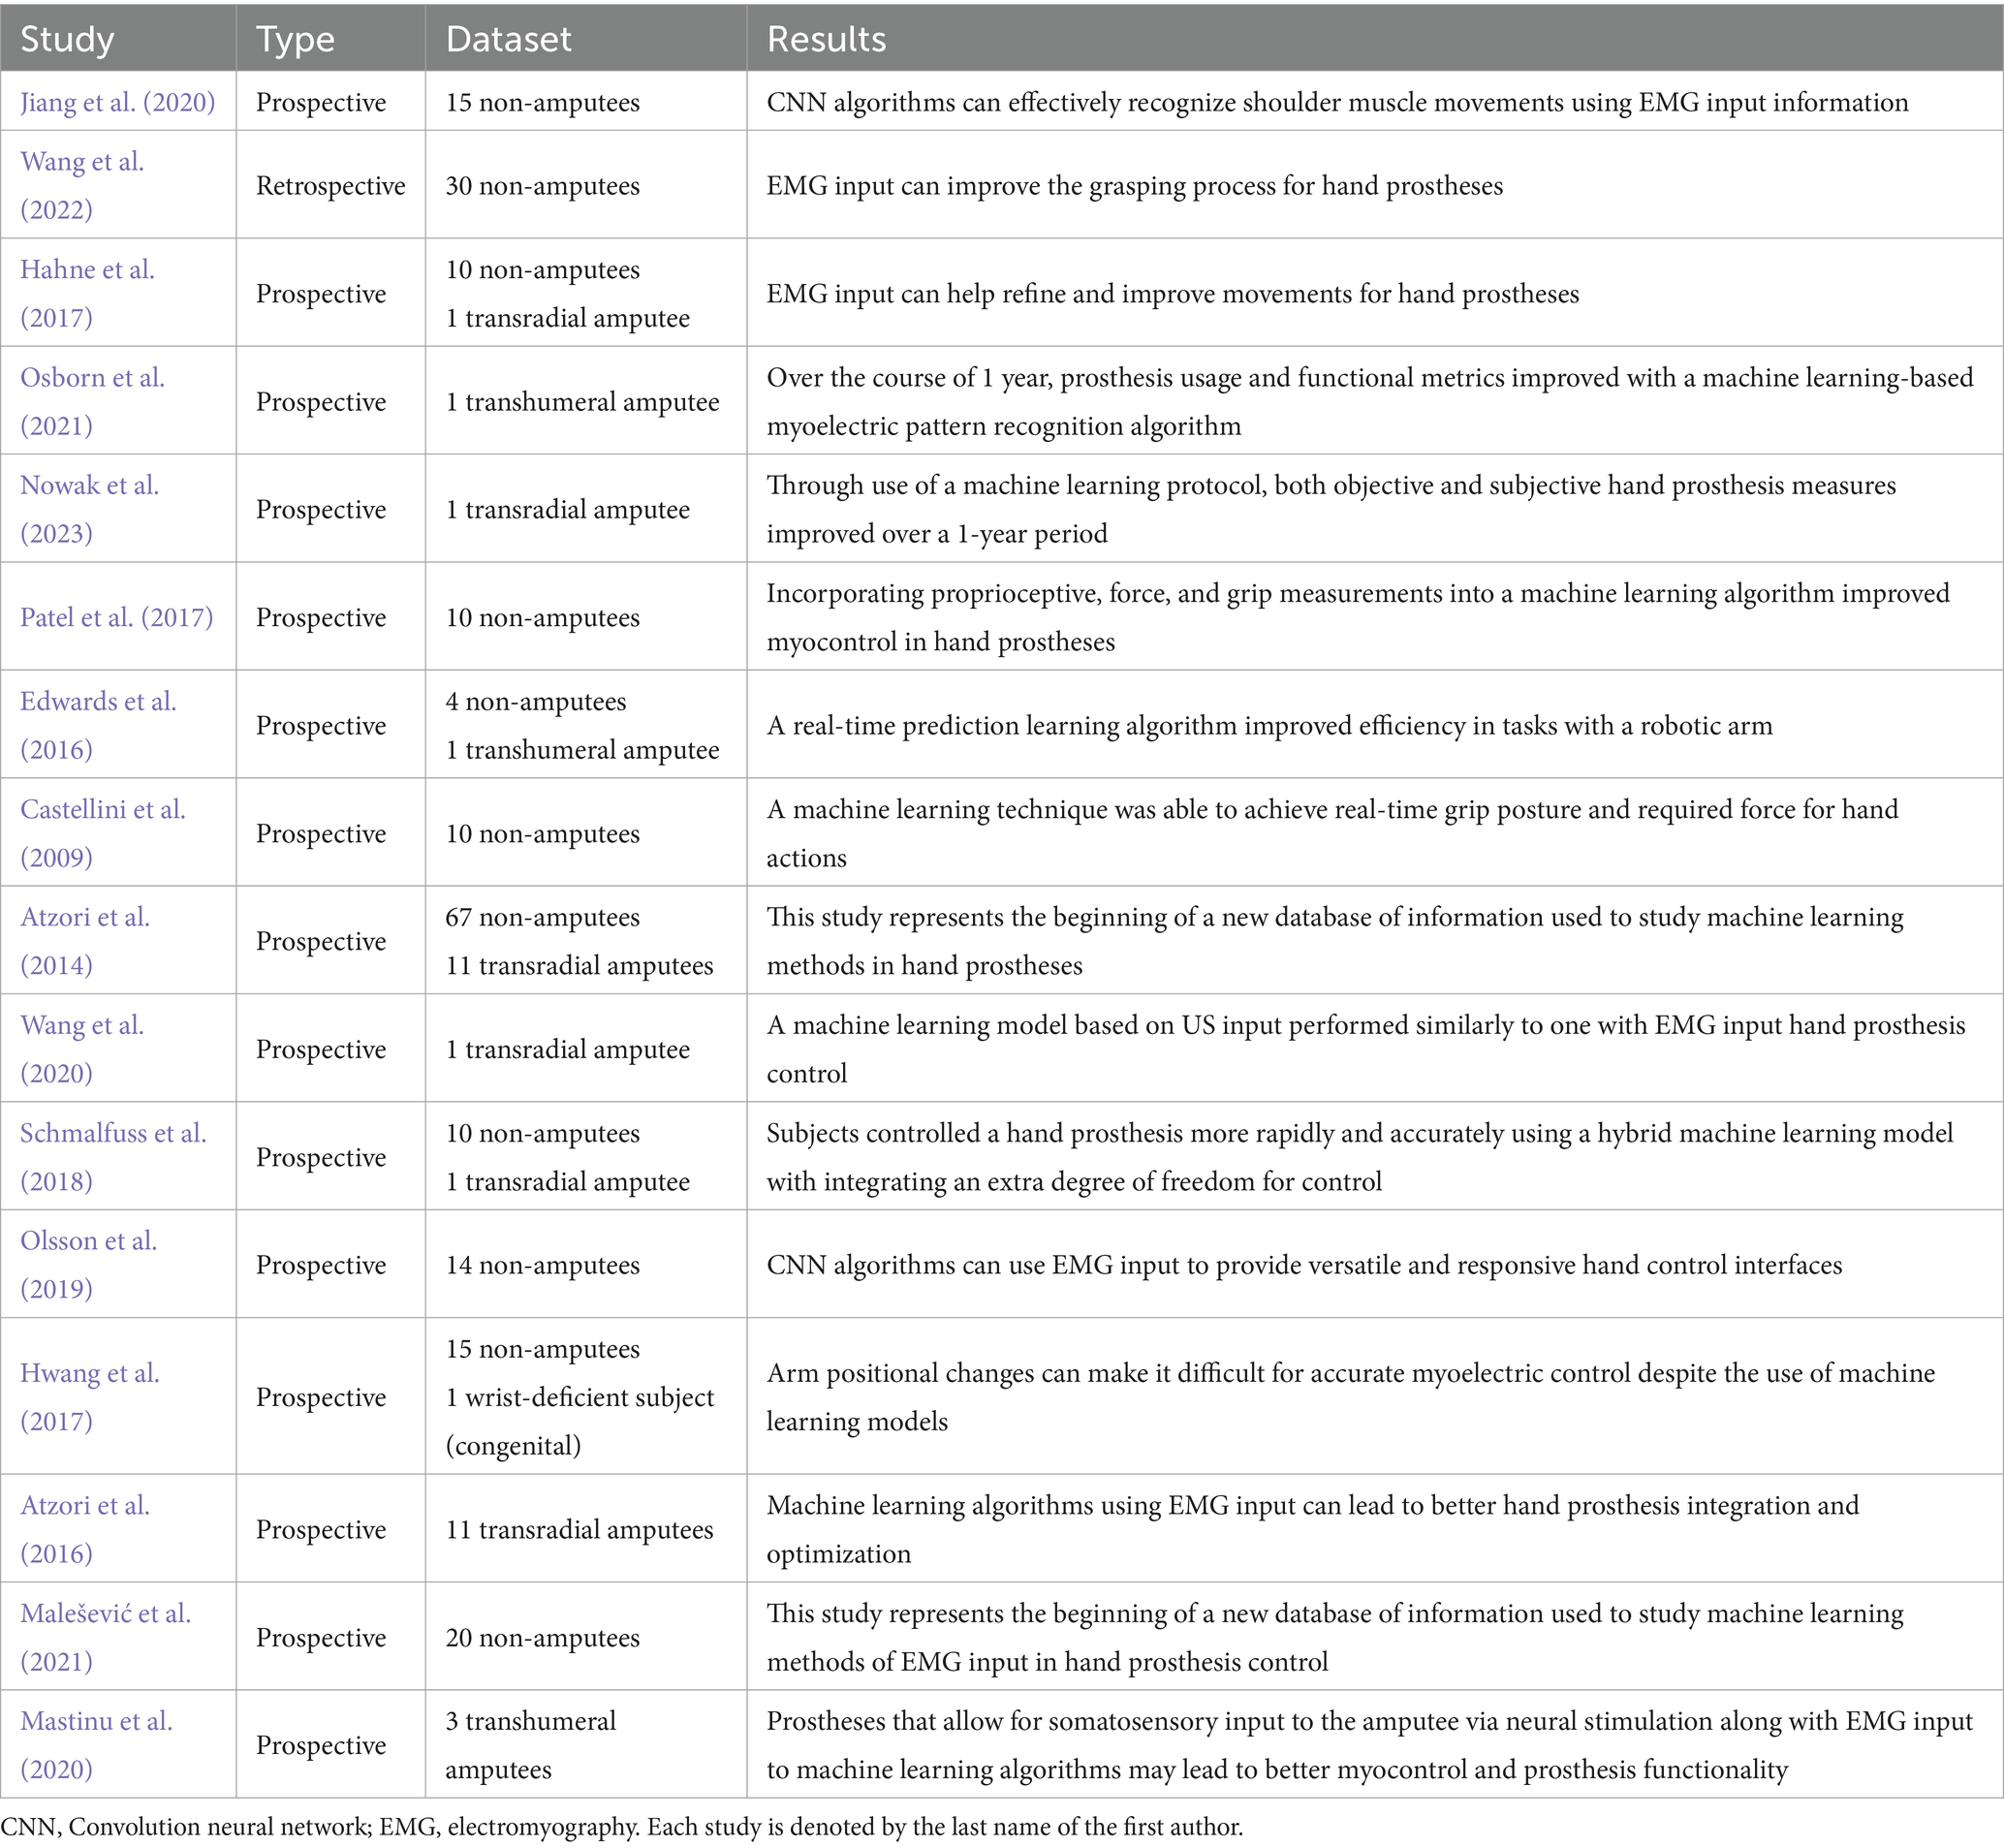Screen dimensions: 2004x1848
Task: Click the Hahne et al. (2017) study link
Action: pos(87,270)
